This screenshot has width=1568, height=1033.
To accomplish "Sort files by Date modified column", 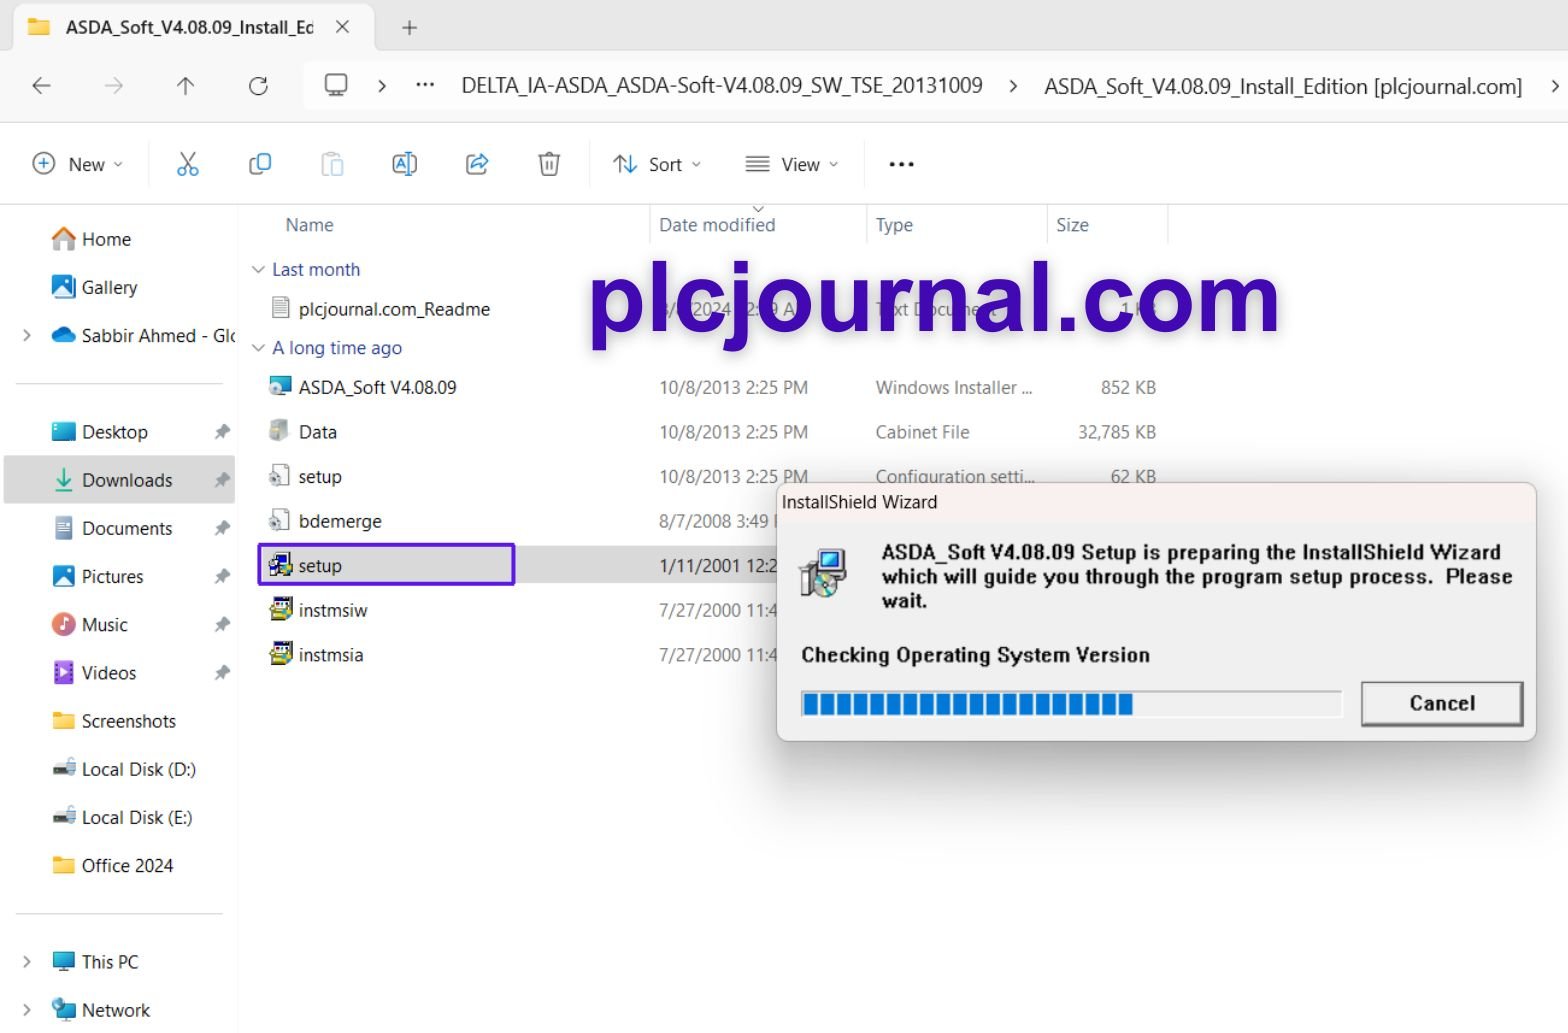I will pyautogui.click(x=717, y=225).
